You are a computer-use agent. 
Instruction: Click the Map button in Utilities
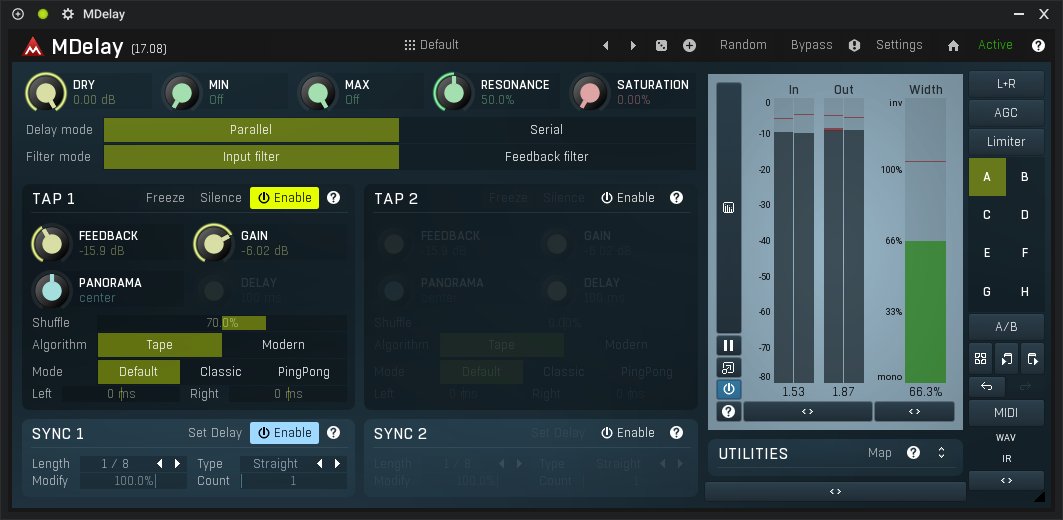pos(879,453)
